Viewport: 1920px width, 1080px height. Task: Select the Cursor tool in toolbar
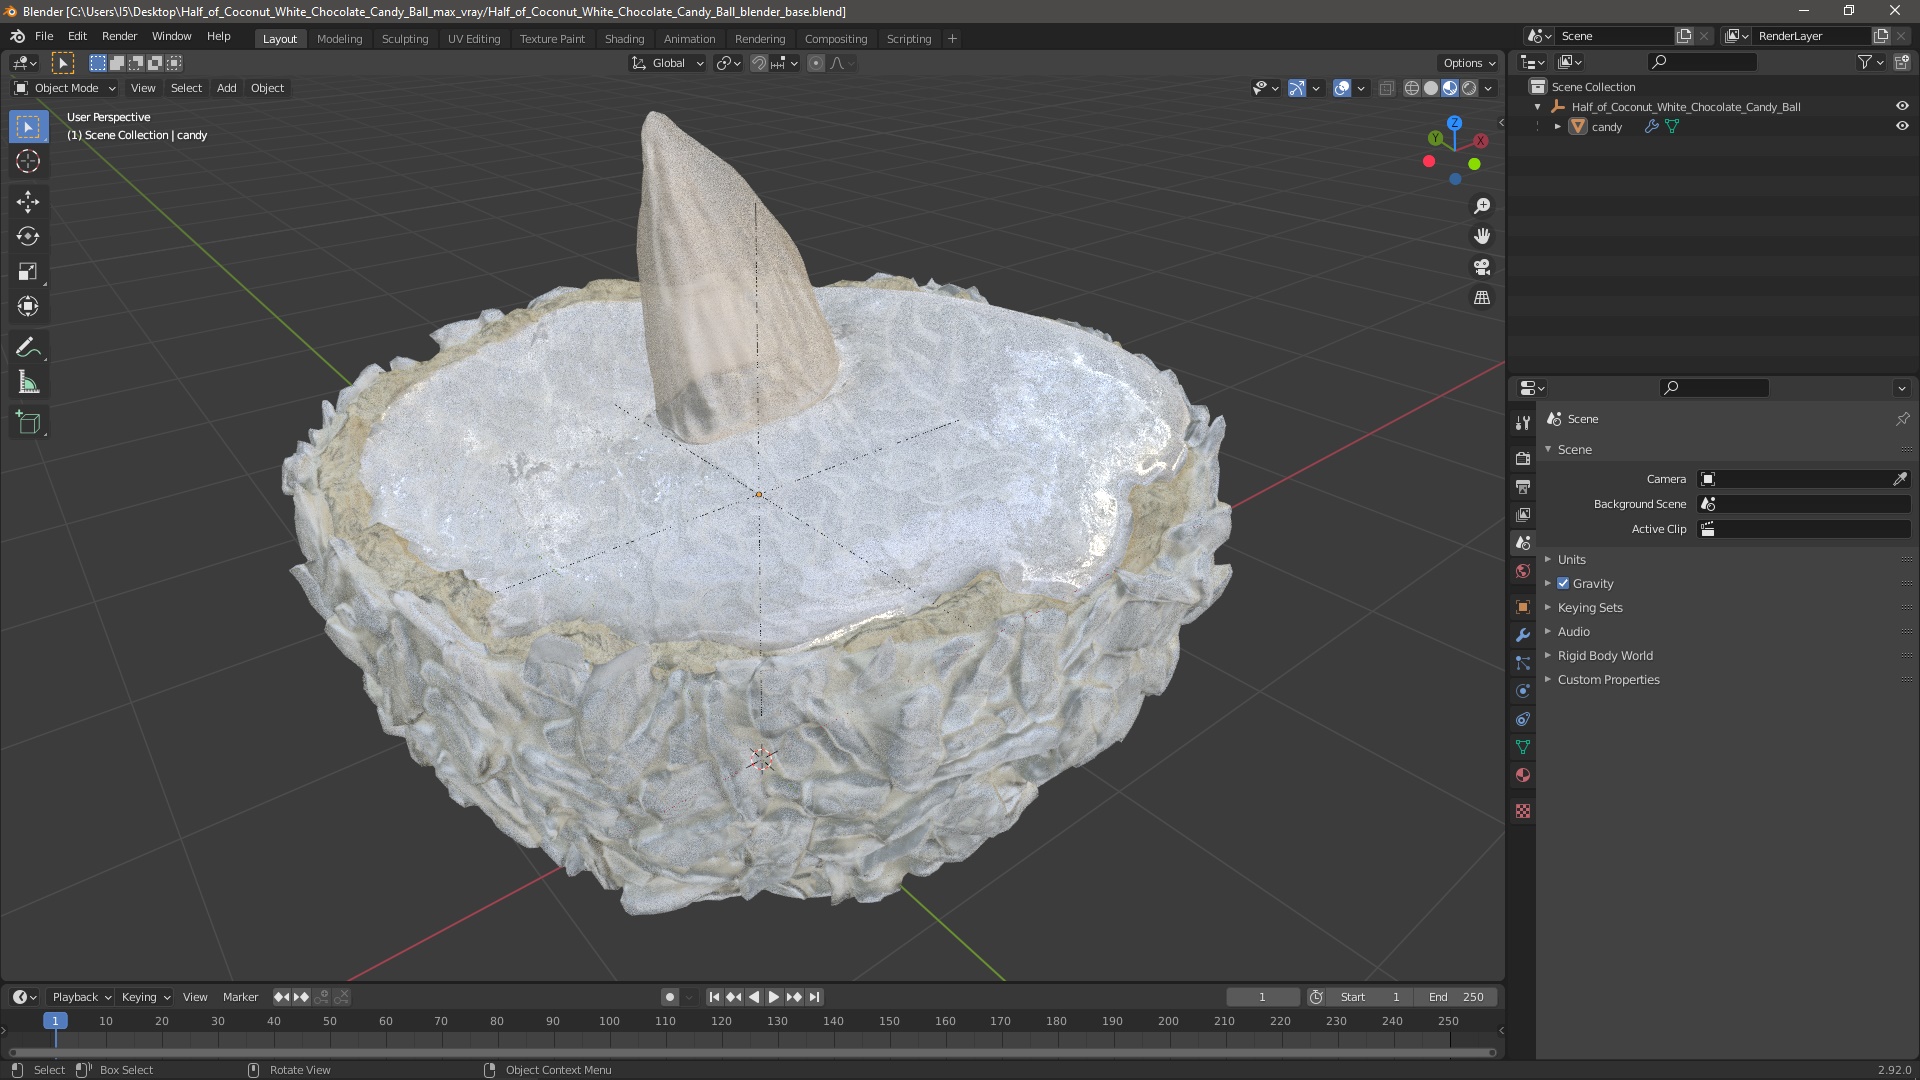pyautogui.click(x=28, y=162)
